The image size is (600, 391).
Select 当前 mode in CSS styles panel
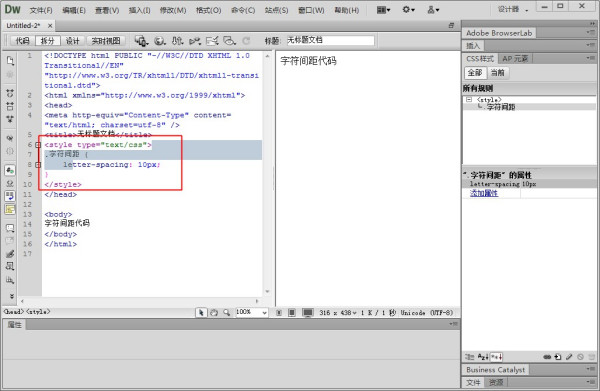(x=498, y=73)
